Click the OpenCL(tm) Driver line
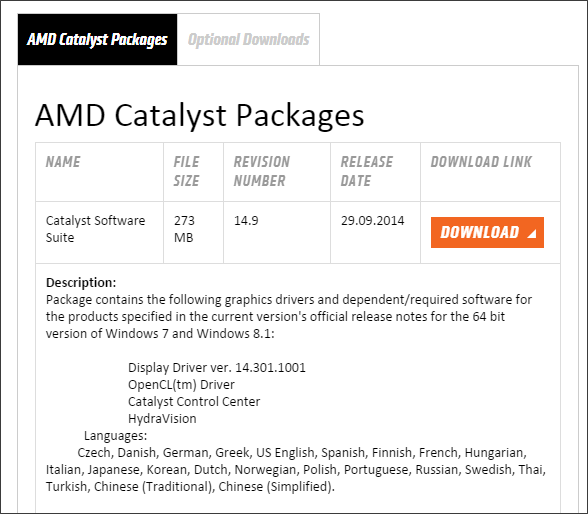 tap(181, 385)
